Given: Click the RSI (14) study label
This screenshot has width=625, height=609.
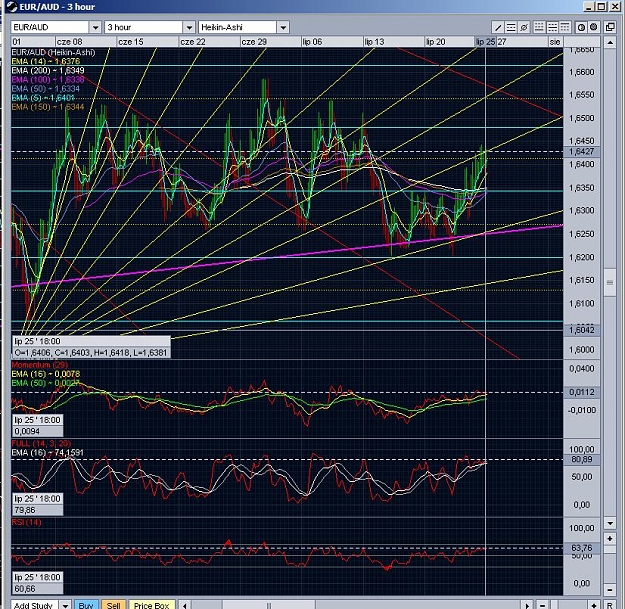Looking at the screenshot, I should tap(26, 522).
